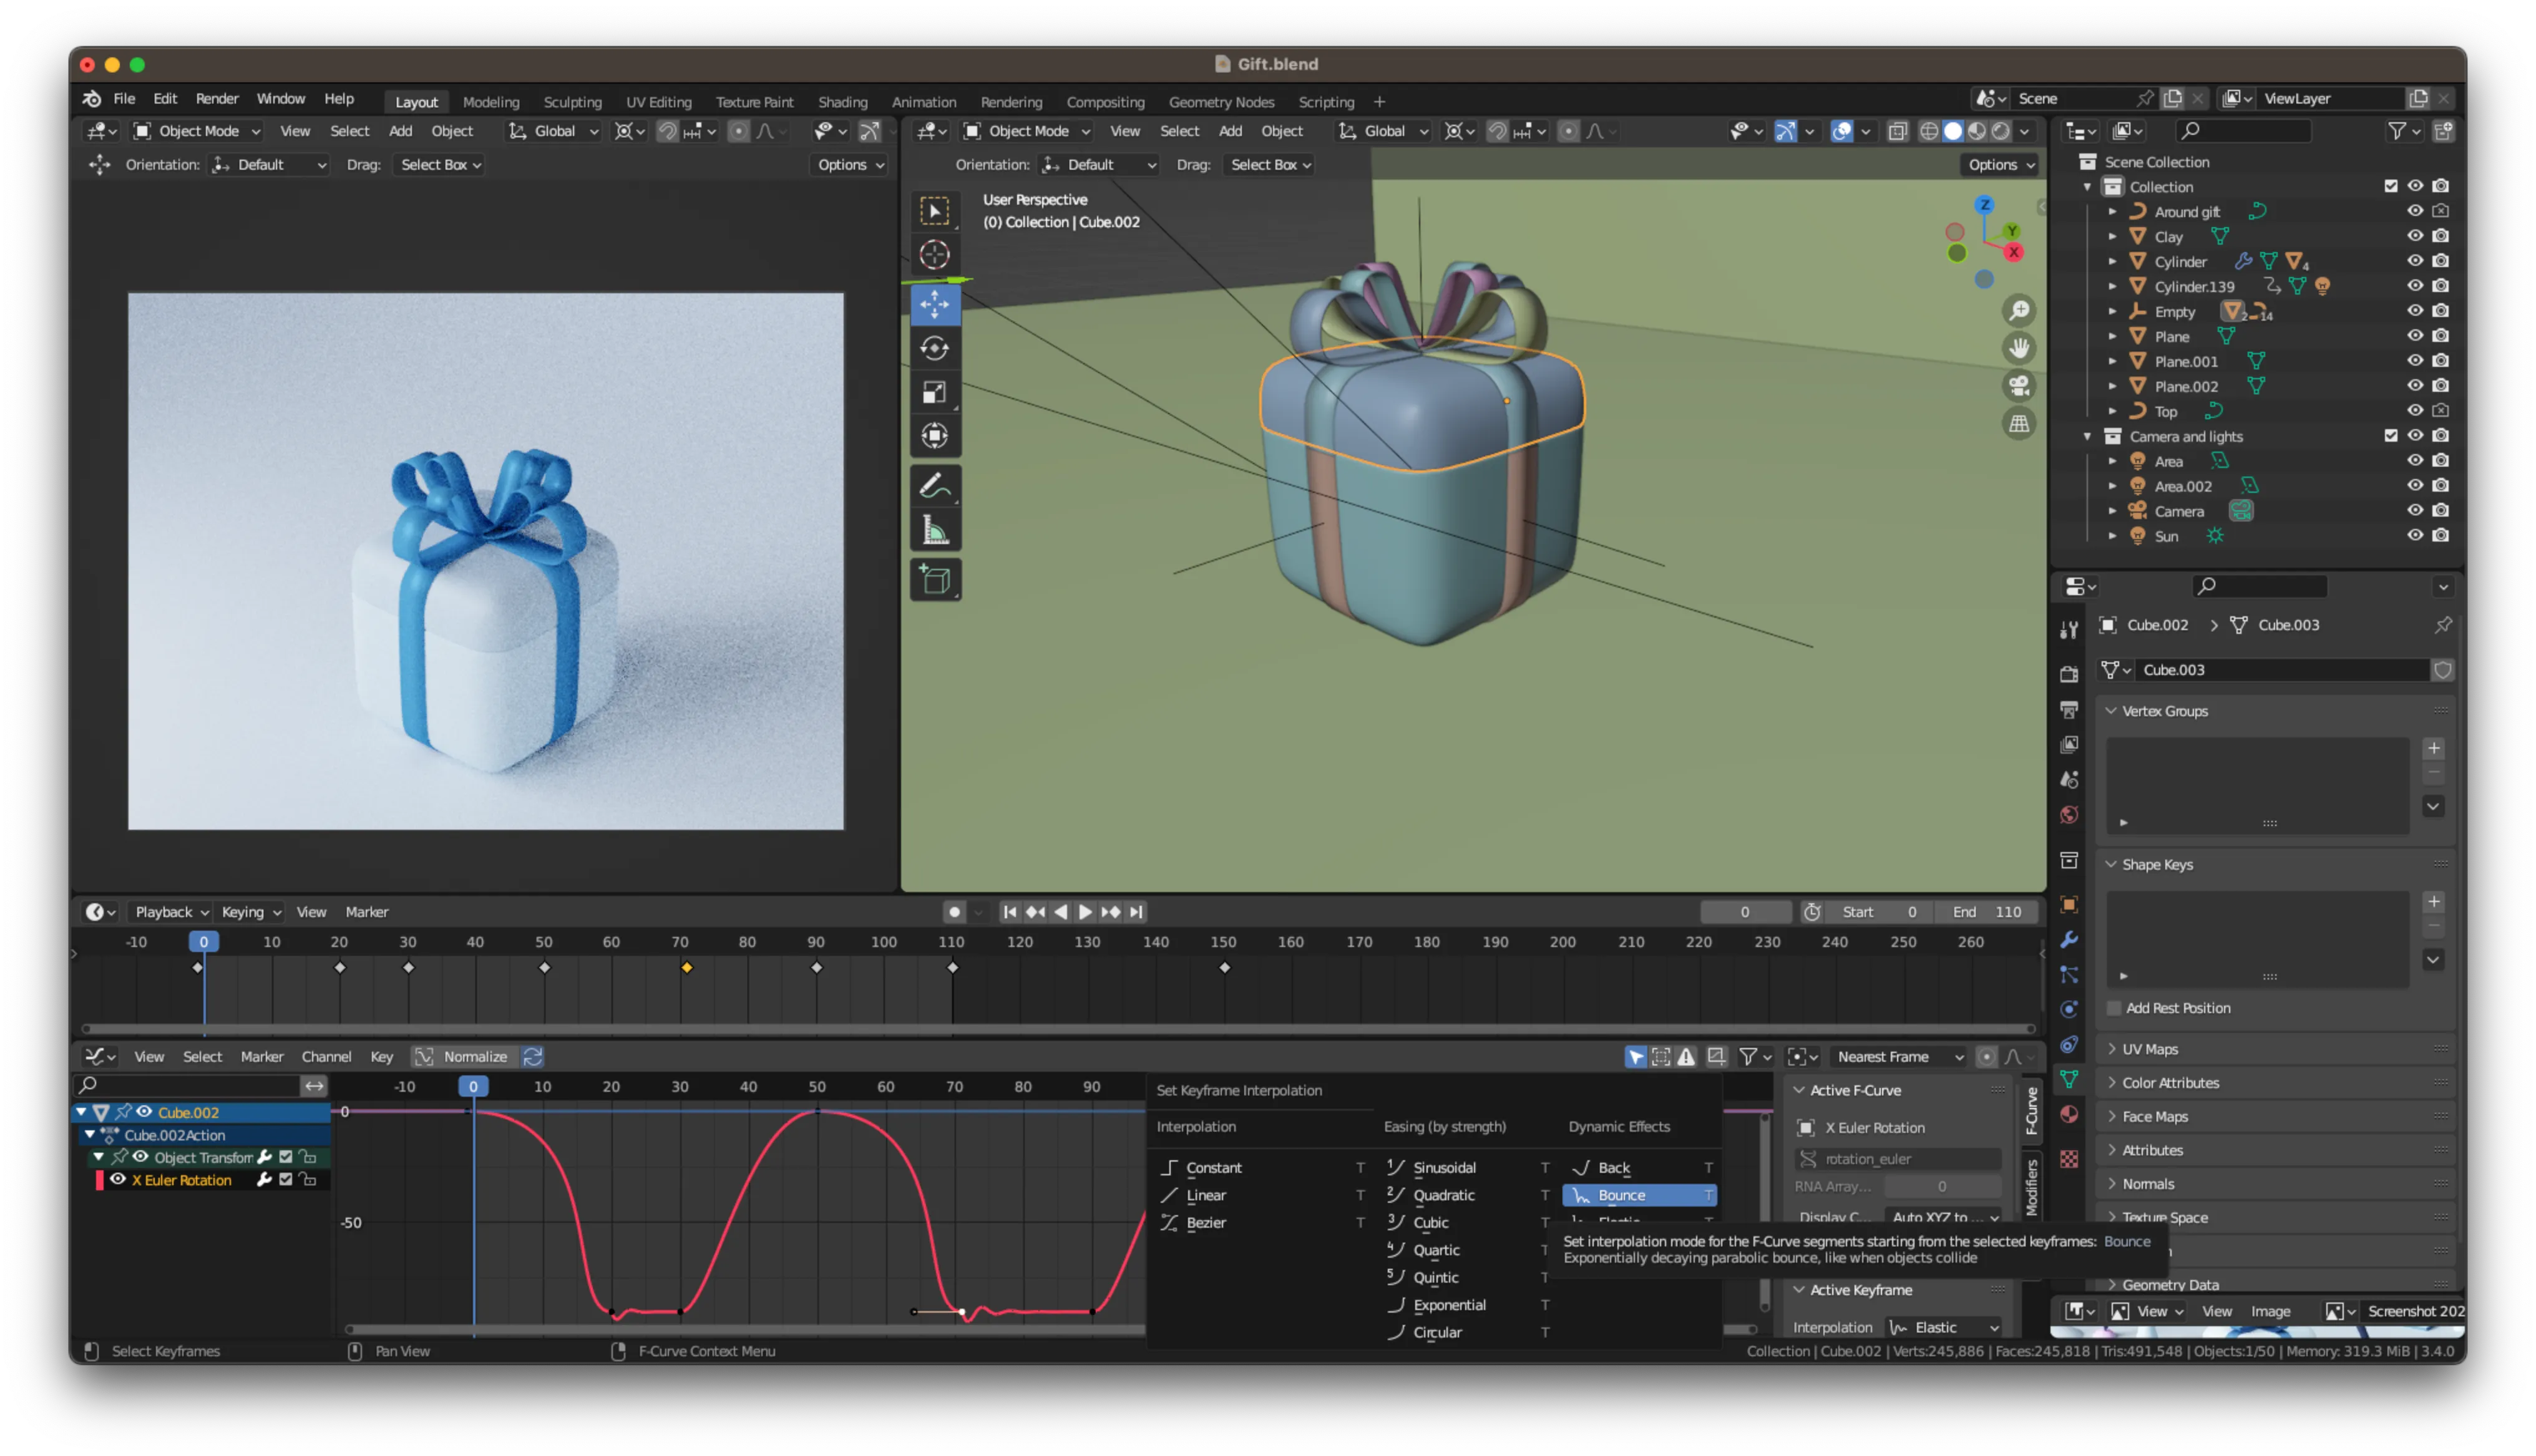
Task: Jump to the end frame
Action: (x=1135, y=912)
